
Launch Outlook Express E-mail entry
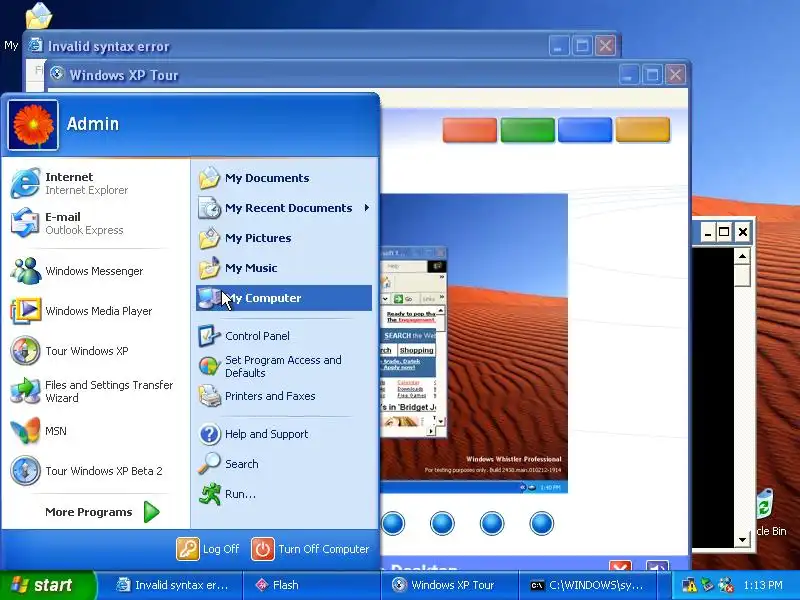coord(95,223)
